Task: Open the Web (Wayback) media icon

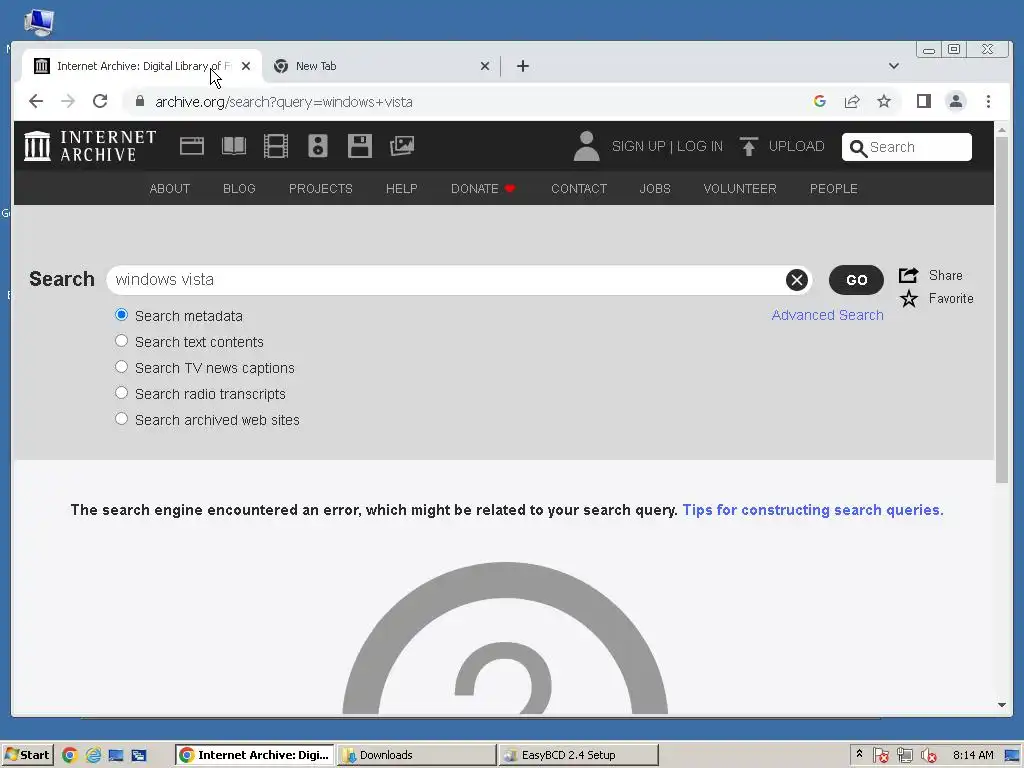Action: click(x=191, y=146)
